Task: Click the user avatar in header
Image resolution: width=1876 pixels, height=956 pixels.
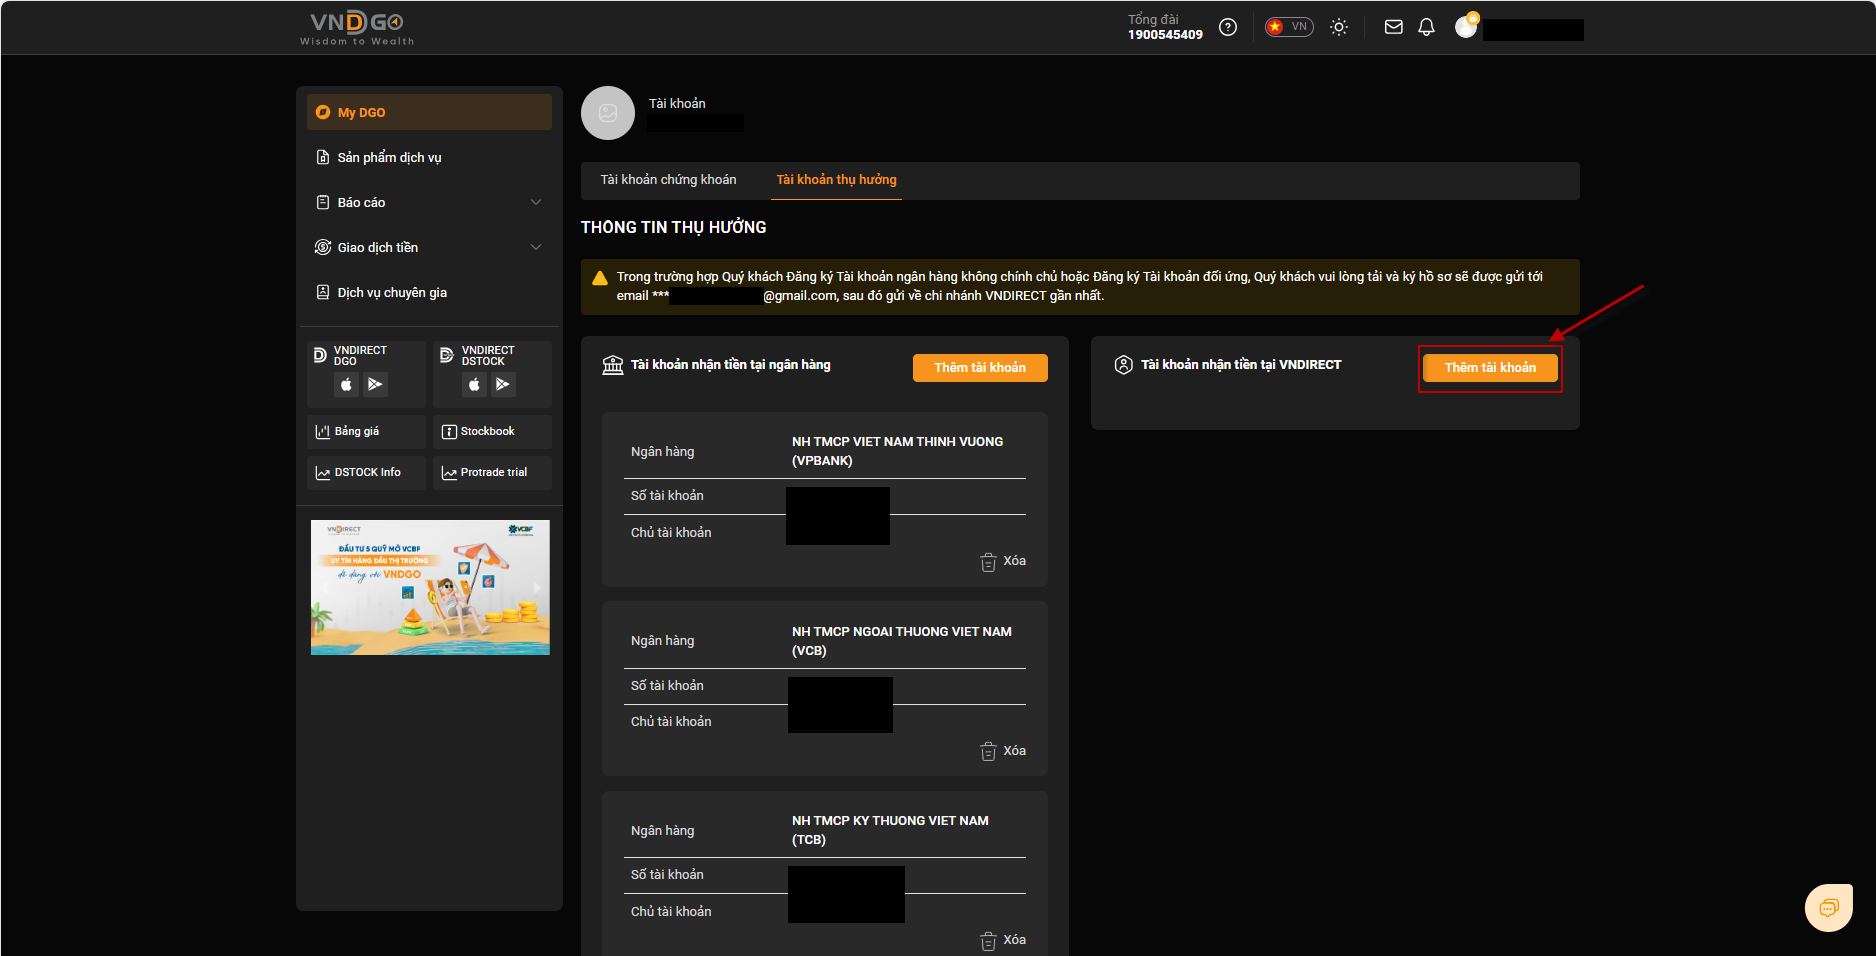Action: pyautogui.click(x=1466, y=26)
